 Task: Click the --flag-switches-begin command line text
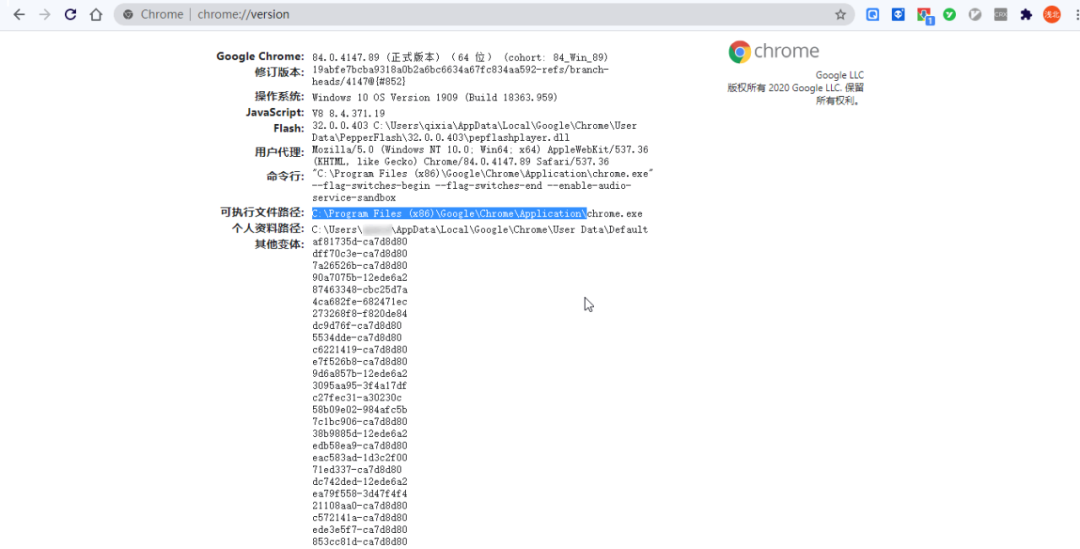coord(371,186)
